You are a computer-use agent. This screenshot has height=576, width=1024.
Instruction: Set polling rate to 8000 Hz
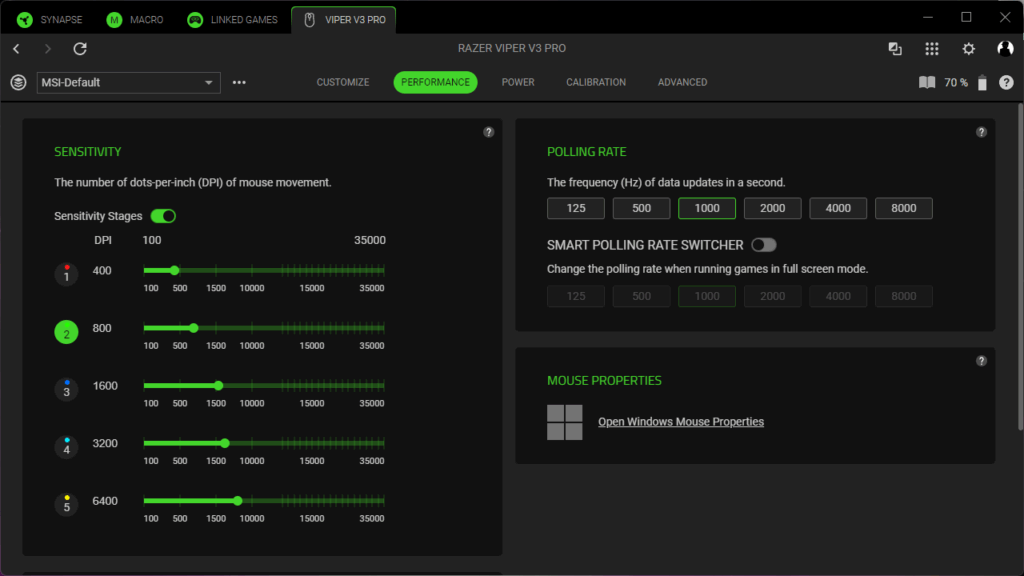coord(903,208)
